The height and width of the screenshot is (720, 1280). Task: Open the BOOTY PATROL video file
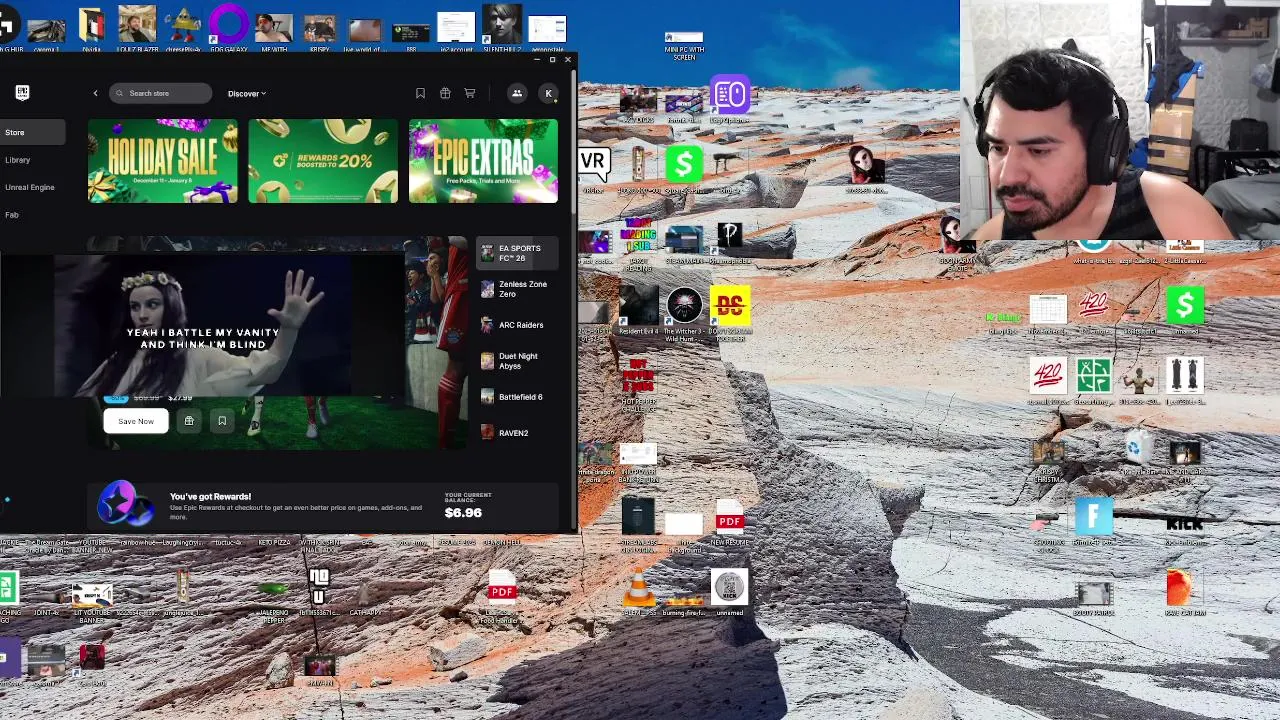click(1093, 596)
